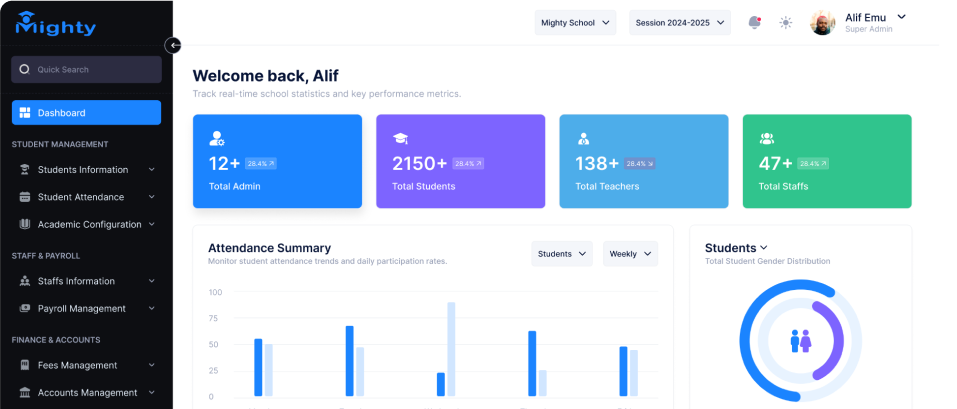Viewport: 957px width, 409px height.
Task: Expand Students Information menu
Action: click(86, 170)
